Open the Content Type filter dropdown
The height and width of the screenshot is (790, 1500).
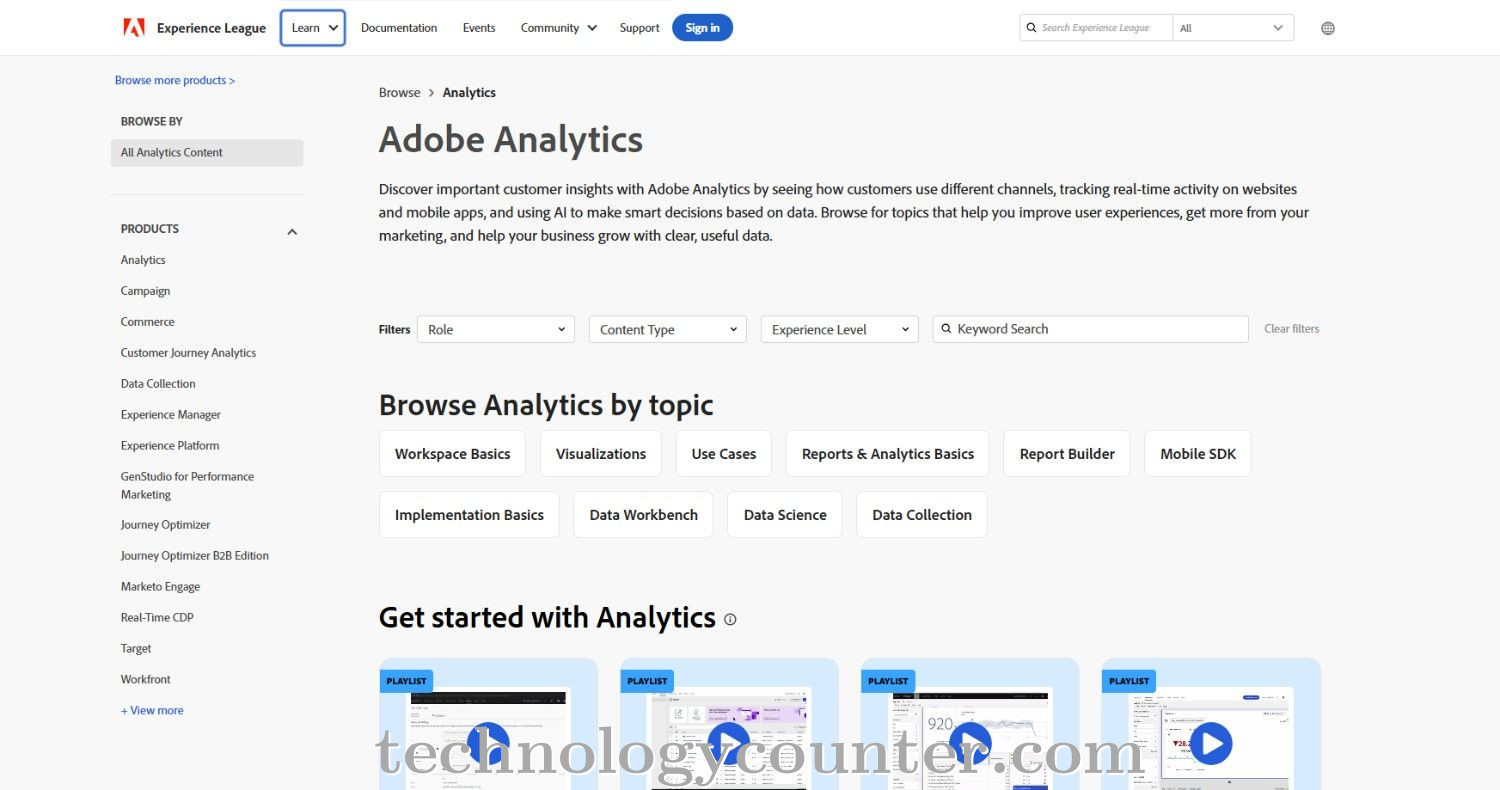pos(666,328)
